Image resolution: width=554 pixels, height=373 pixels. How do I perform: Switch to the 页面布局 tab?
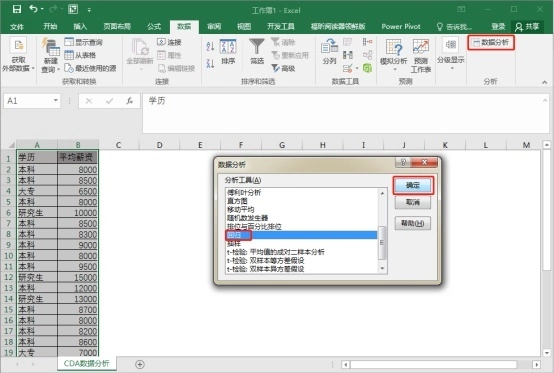click(x=117, y=26)
